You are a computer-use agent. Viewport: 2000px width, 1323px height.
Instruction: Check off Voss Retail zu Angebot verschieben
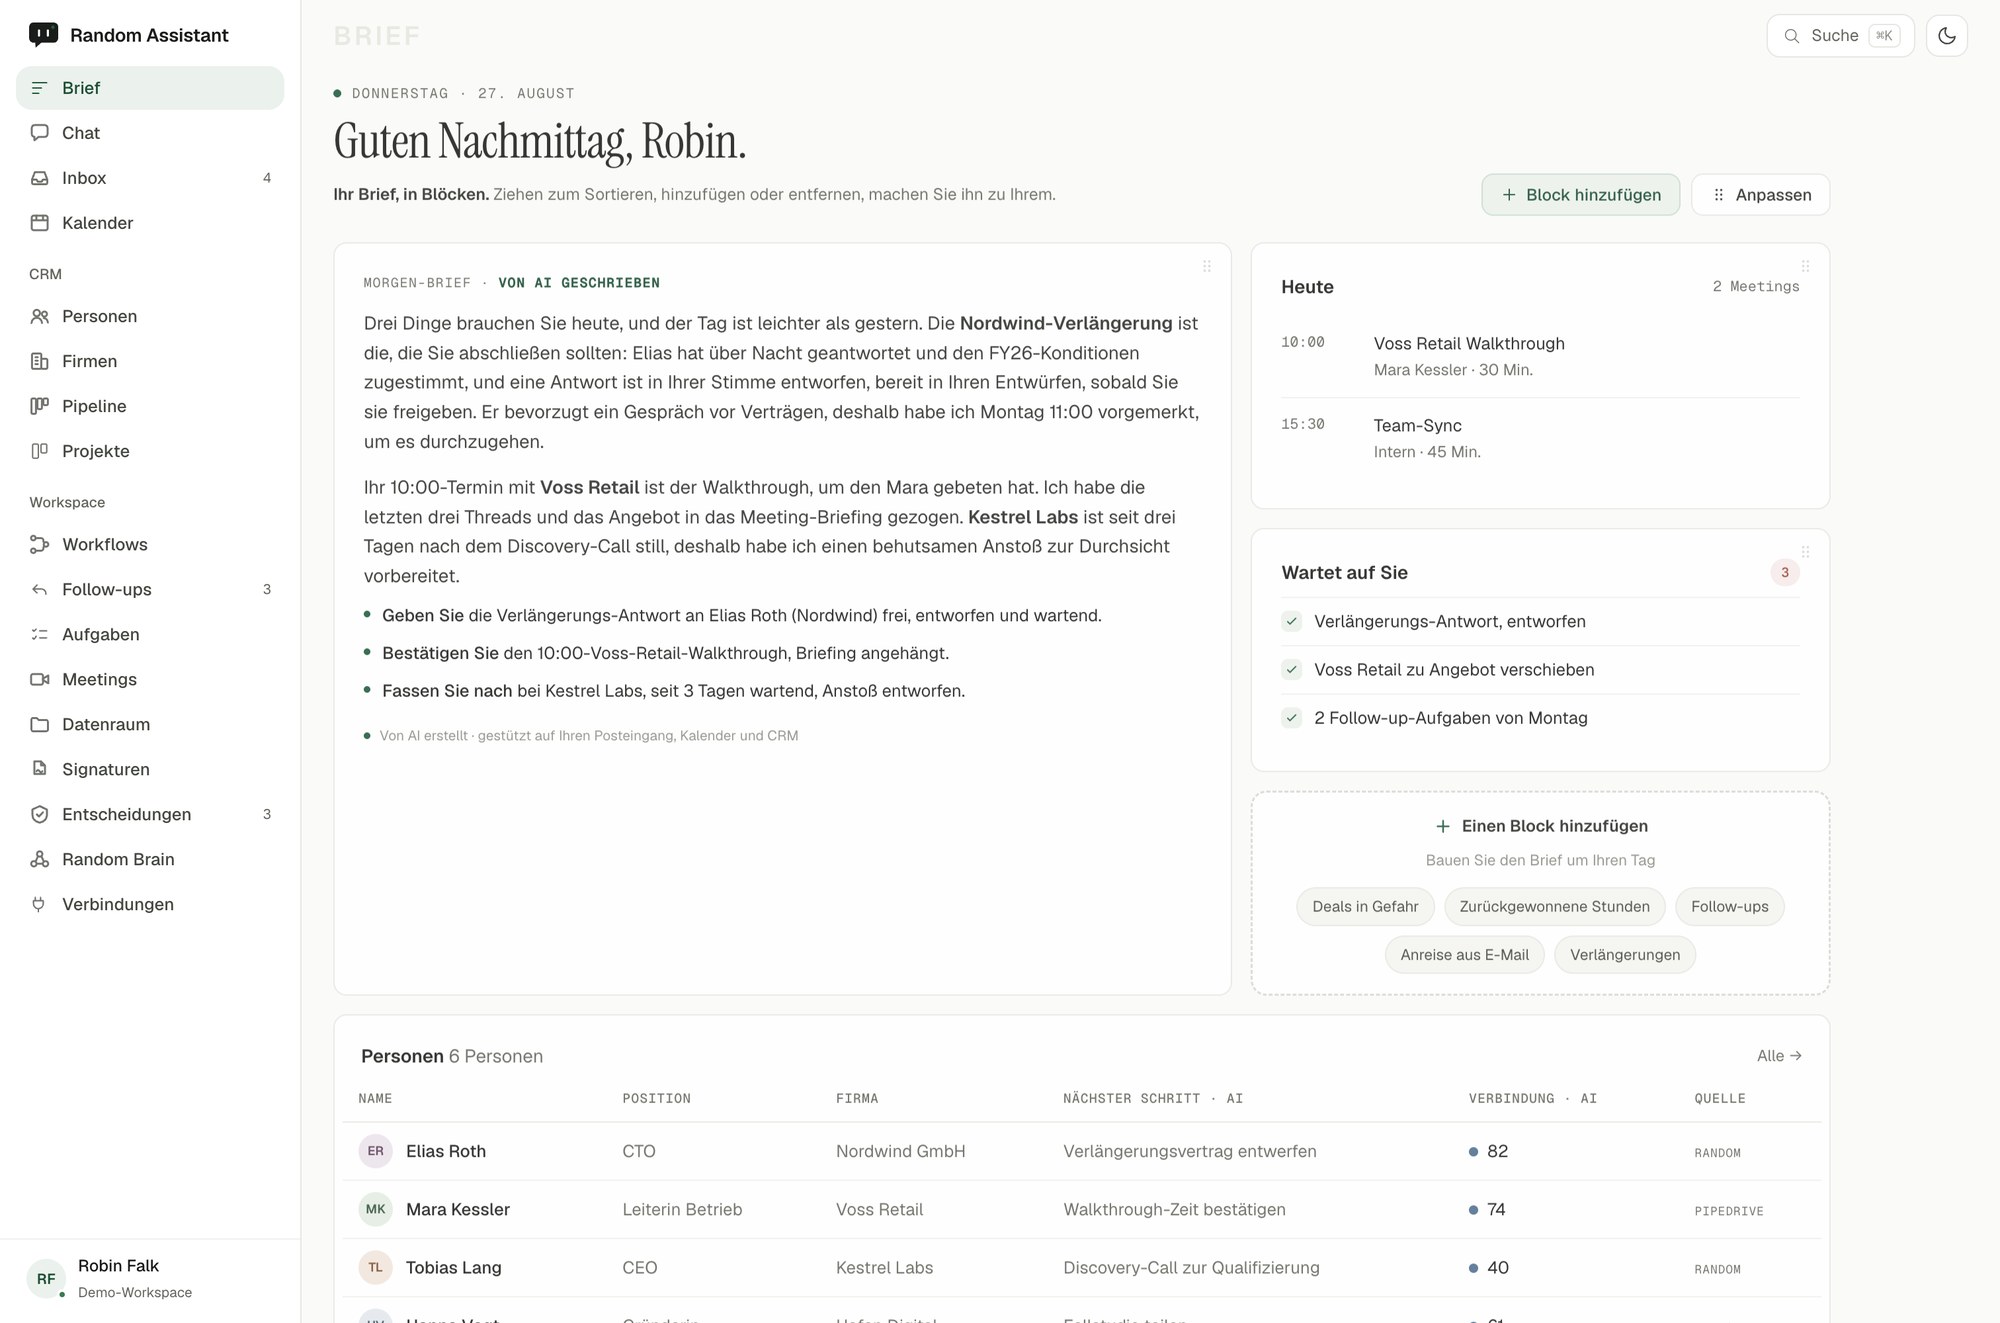click(x=1291, y=669)
